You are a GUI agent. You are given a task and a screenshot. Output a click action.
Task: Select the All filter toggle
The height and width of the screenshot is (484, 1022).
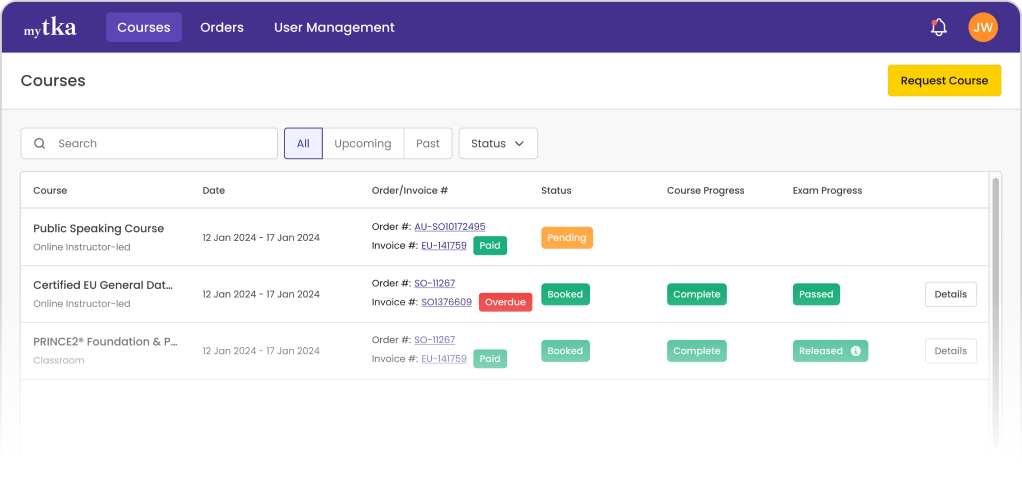pyautogui.click(x=303, y=144)
